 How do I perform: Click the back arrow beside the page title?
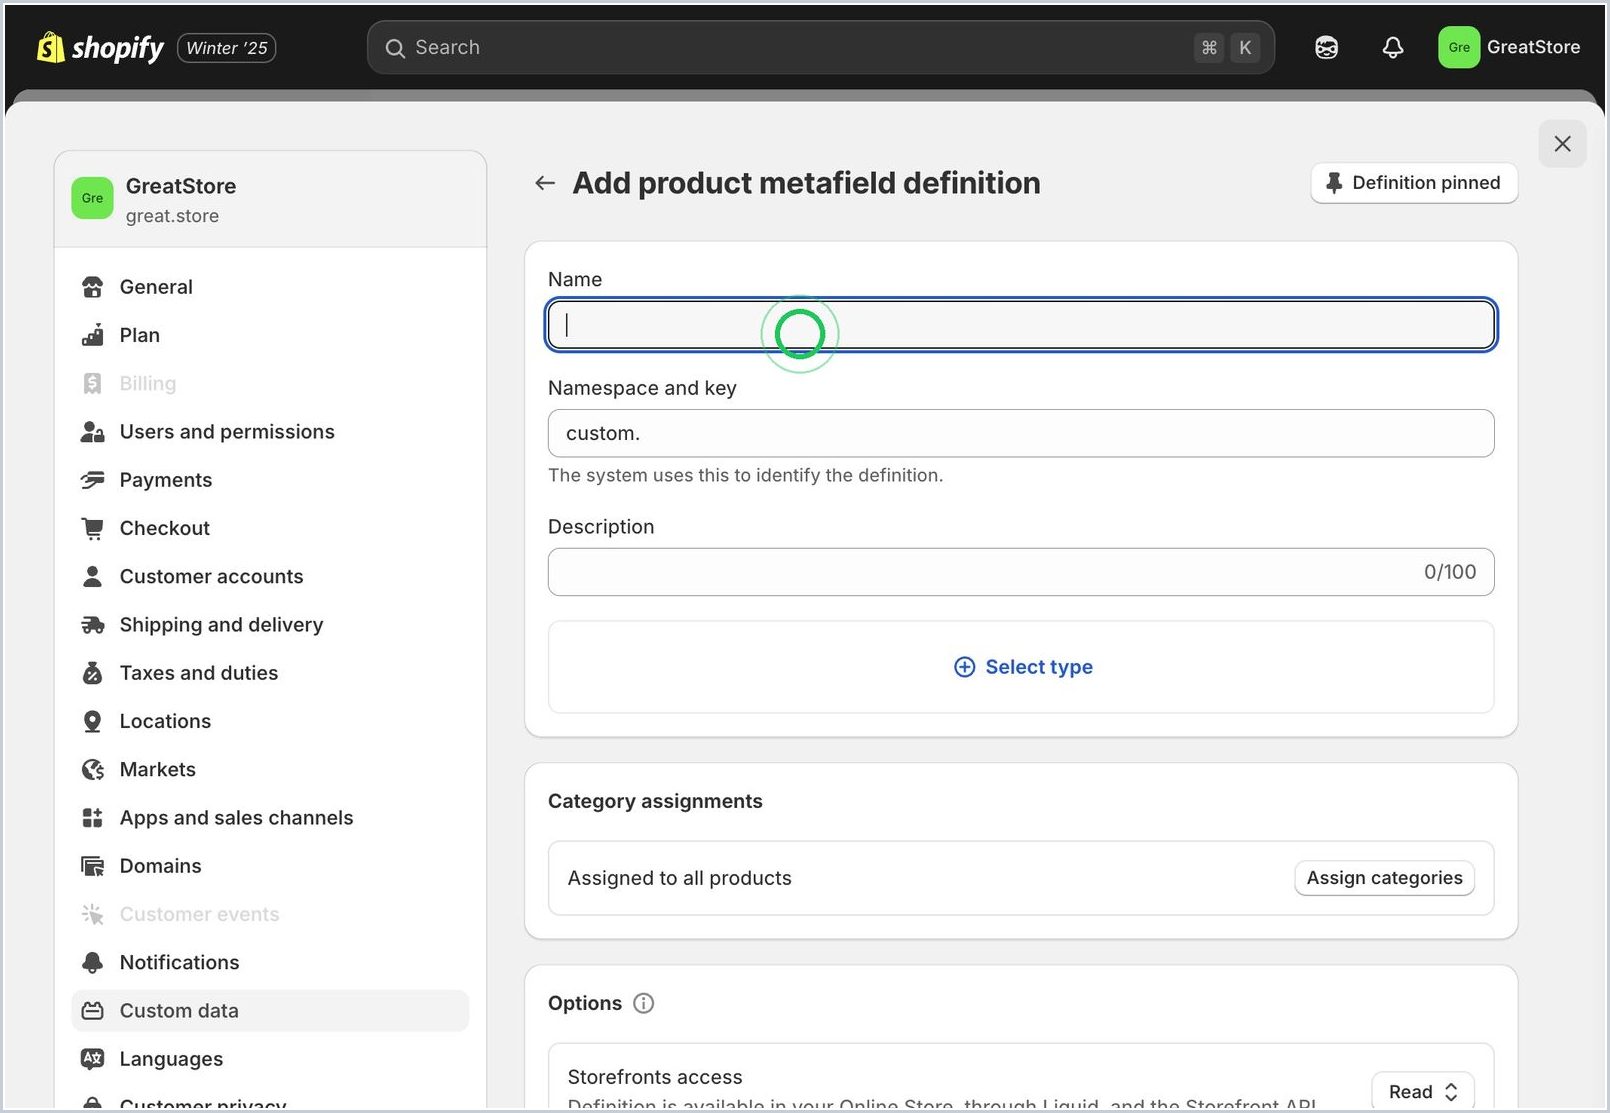545,183
